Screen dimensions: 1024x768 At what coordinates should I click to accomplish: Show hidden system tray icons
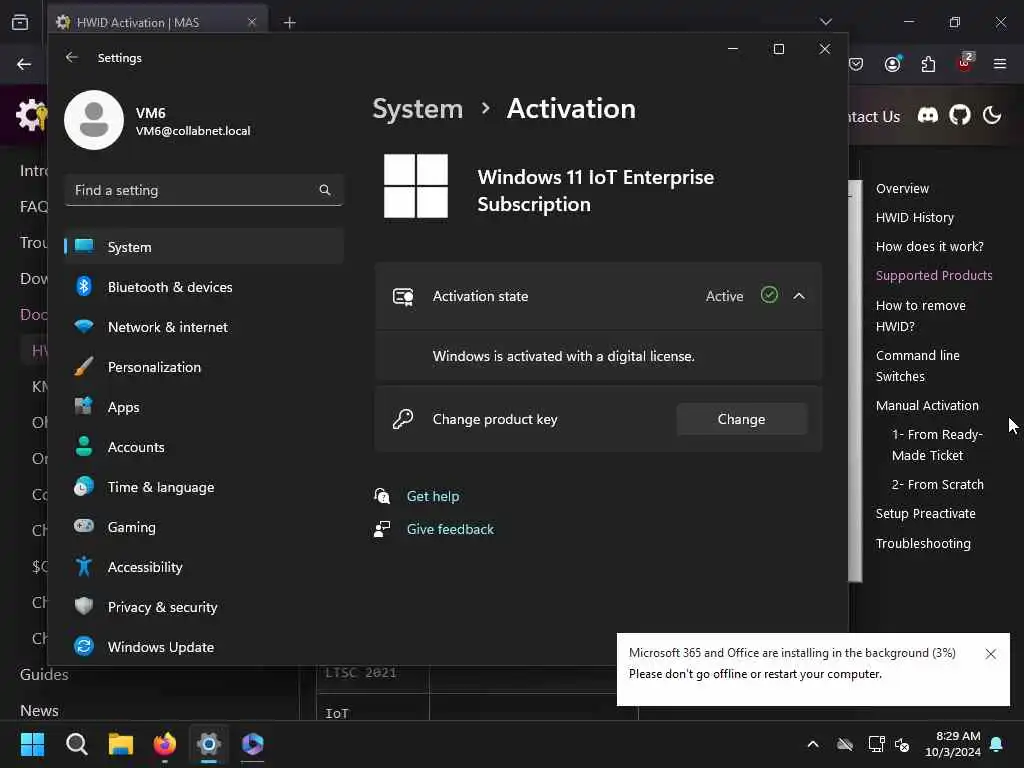click(x=812, y=744)
